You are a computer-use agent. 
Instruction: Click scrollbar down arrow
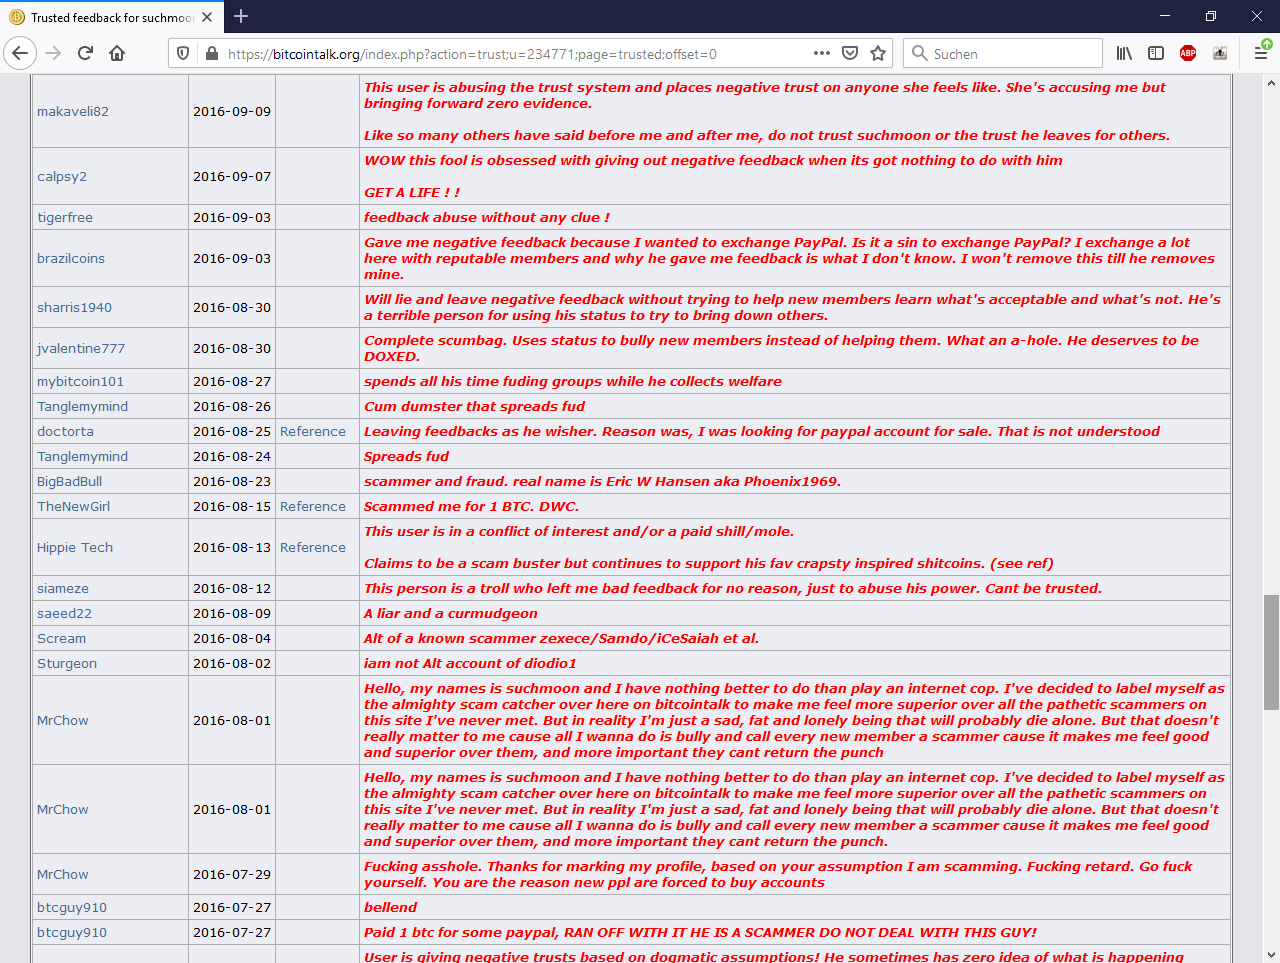click(1271, 955)
